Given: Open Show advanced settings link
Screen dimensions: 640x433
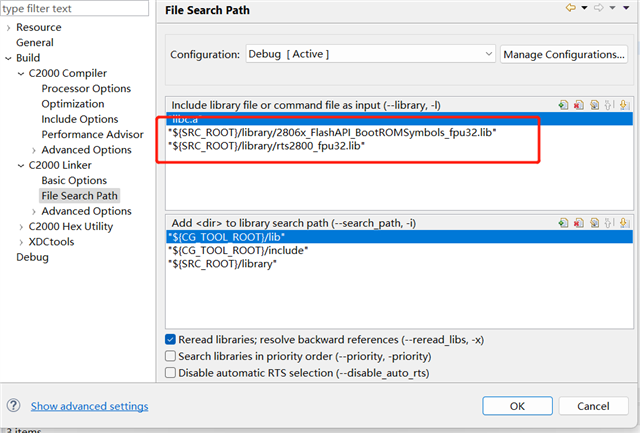Looking at the screenshot, I should pyautogui.click(x=89, y=406).
